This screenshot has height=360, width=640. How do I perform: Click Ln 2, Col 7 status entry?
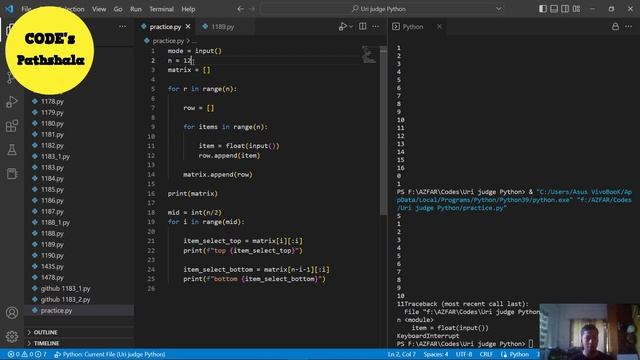[x=402, y=354]
